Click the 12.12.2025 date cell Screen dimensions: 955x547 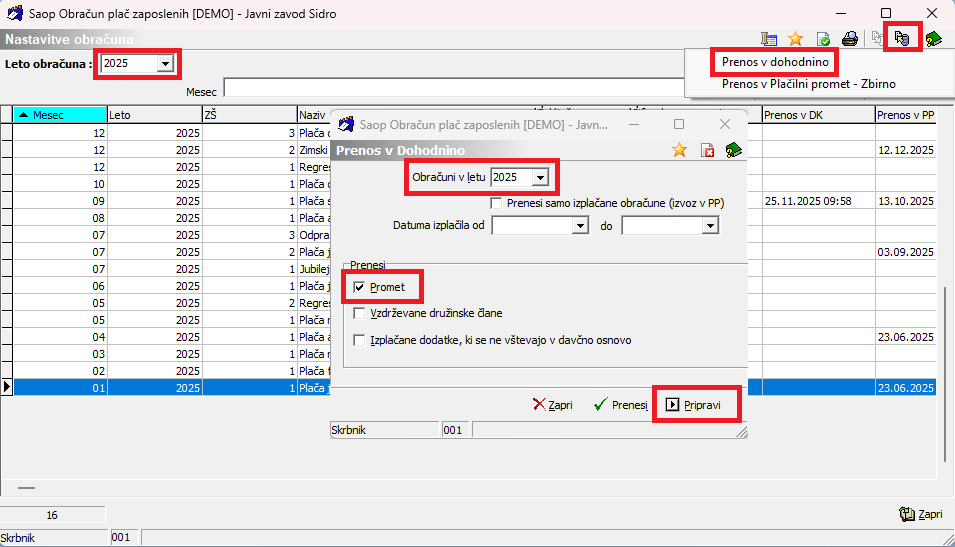point(906,150)
